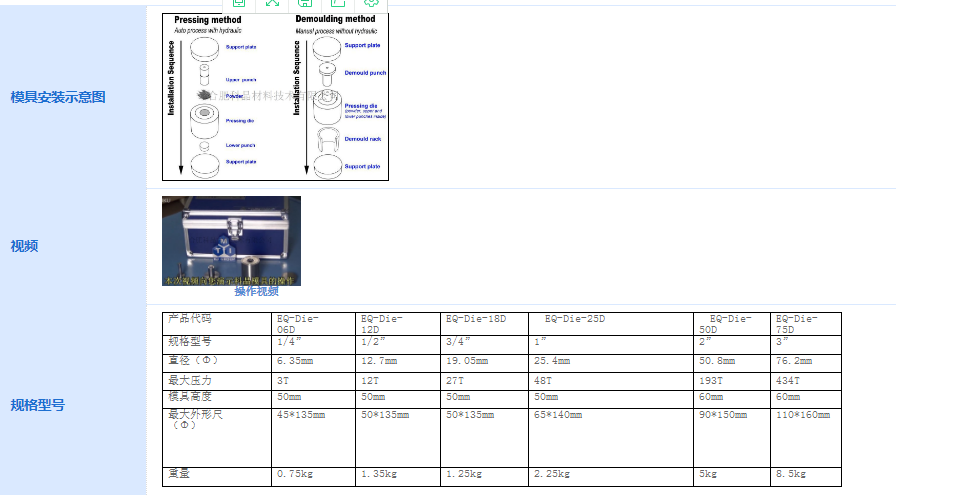956x495 pixels.
Task: Click the 48T max pressure cell
Action: (610, 381)
